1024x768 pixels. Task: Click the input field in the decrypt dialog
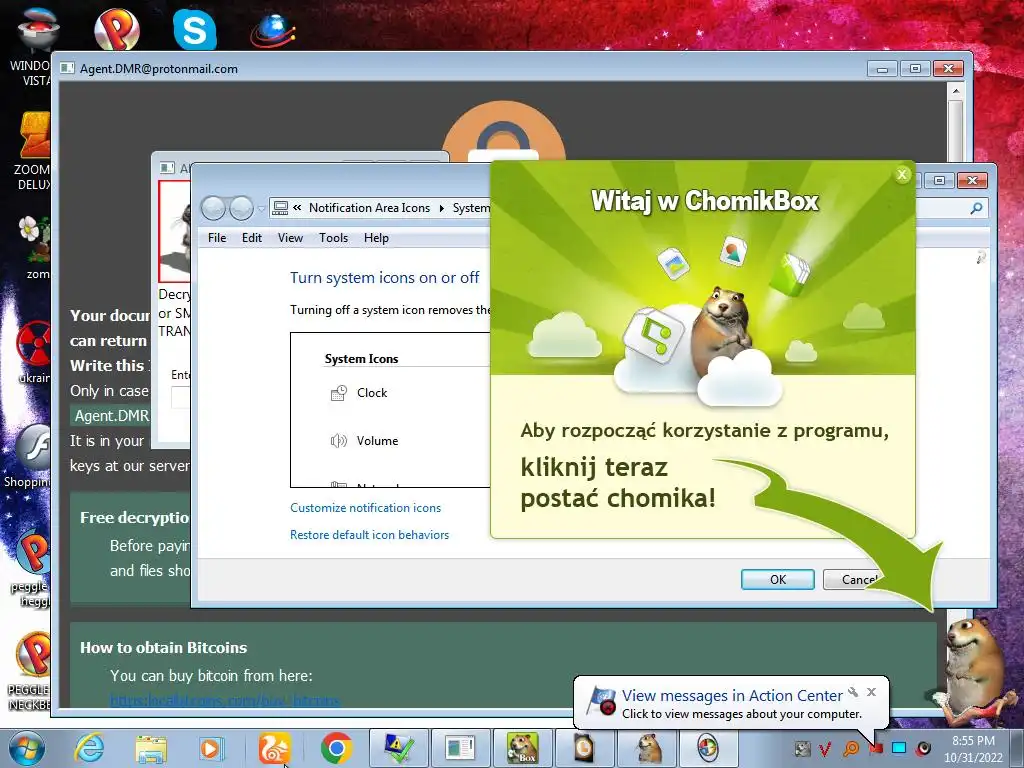coord(181,397)
